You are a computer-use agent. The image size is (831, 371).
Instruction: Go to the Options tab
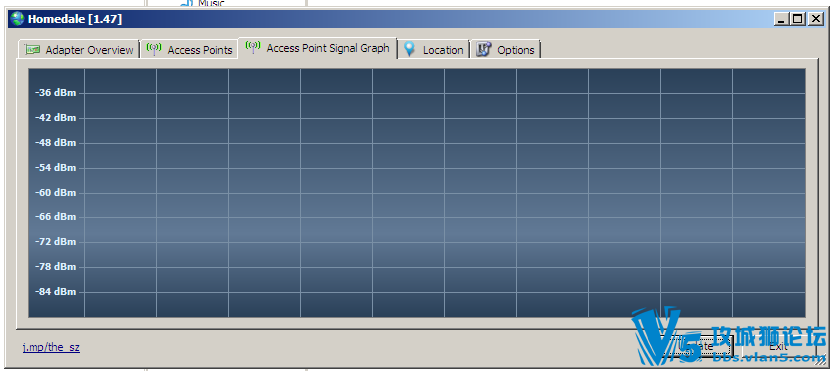click(506, 50)
